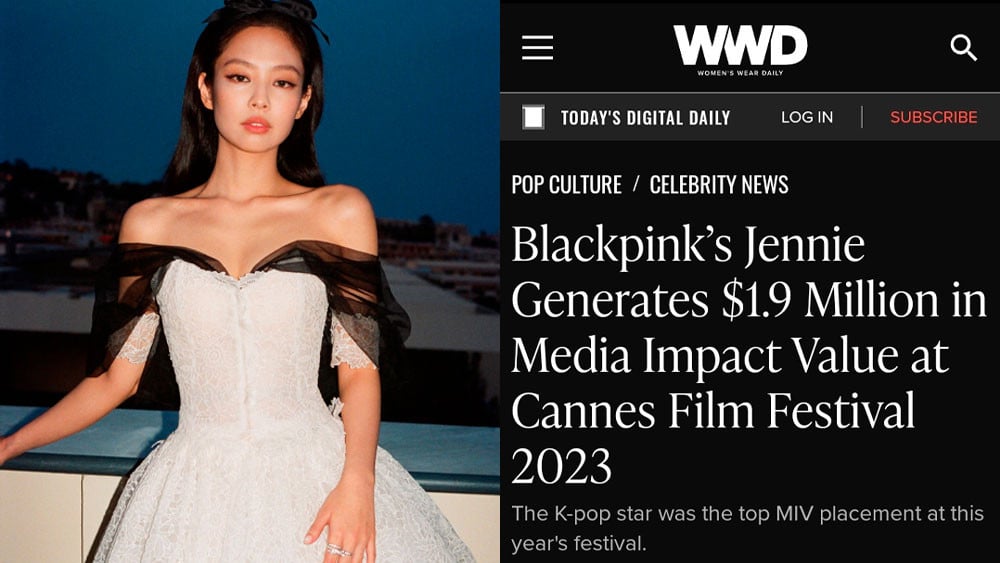This screenshot has width=1000, height=563.
Task: Click the K-pop star subtitle text
Action: [747, 529]
